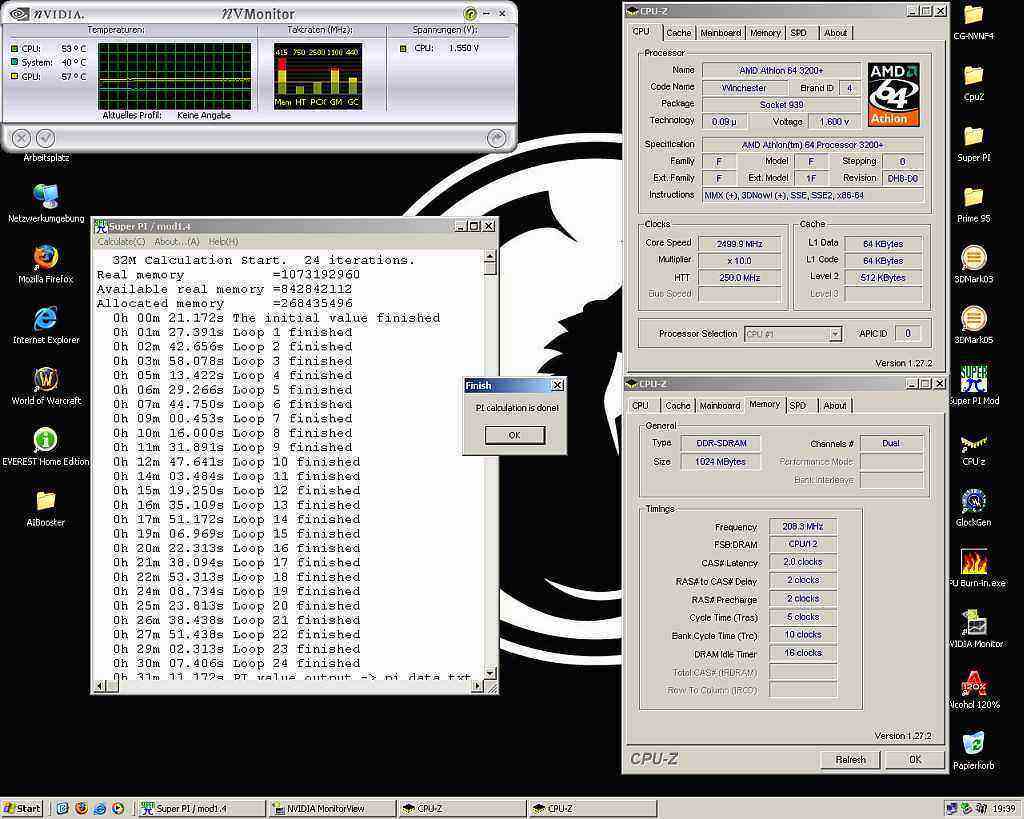Viewport: 1024px width, 819px height.
Task: Expand the Processor Selection dropdown
Action: (835, 334)
